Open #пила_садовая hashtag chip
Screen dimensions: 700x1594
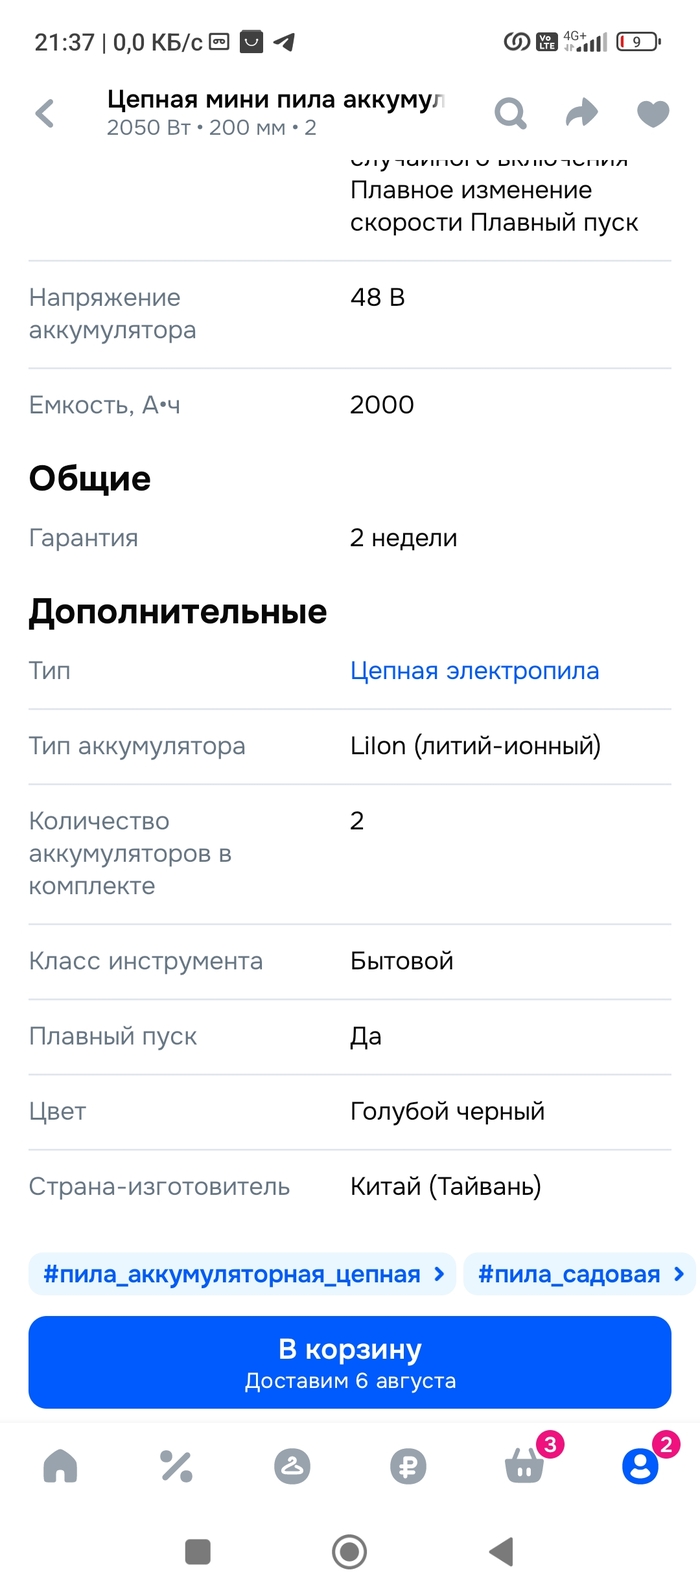click(x=569, y=1274)
